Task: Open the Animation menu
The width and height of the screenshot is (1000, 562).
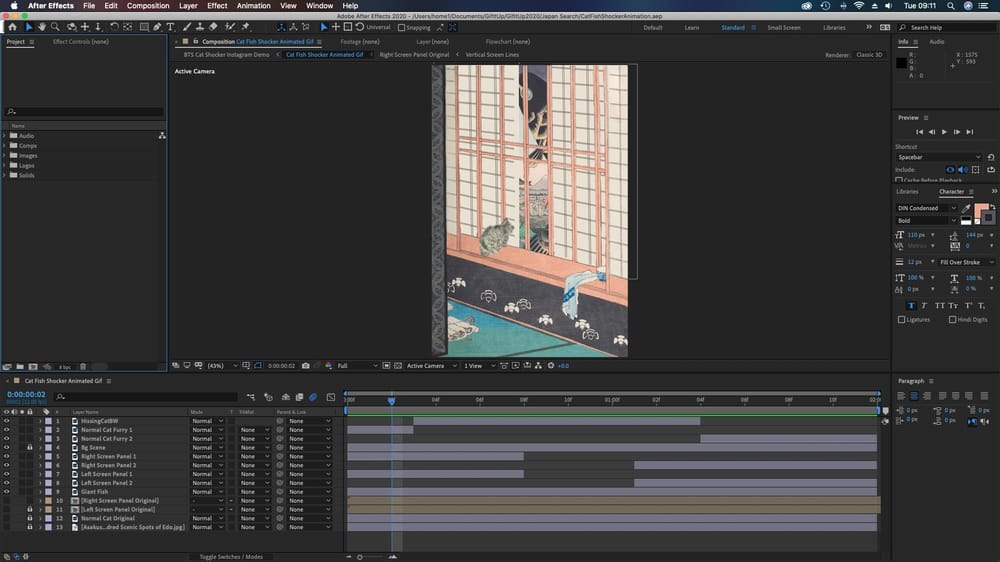Action: 254,6
